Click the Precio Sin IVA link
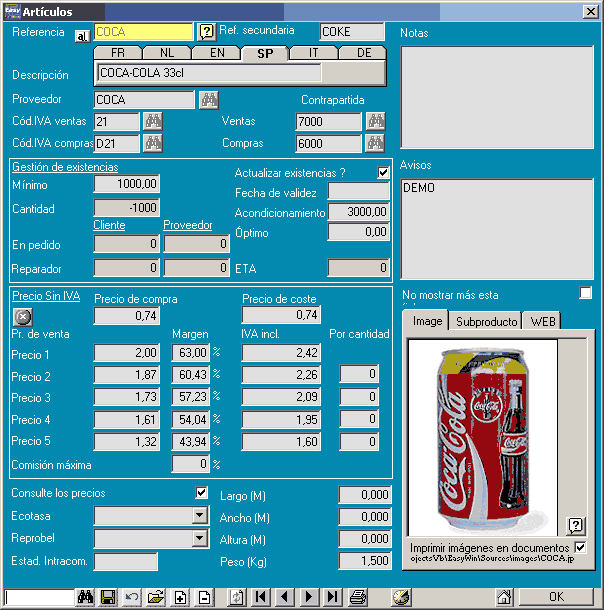Screen dimensions: 604x610 [46, 296]
